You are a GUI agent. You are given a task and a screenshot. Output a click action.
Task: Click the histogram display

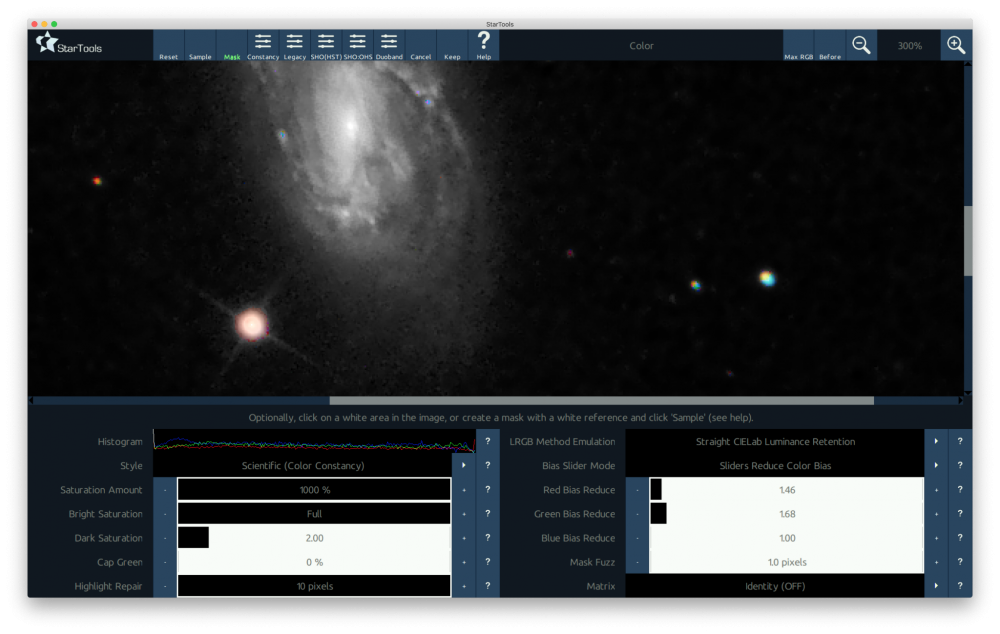[x=314, y=441]
